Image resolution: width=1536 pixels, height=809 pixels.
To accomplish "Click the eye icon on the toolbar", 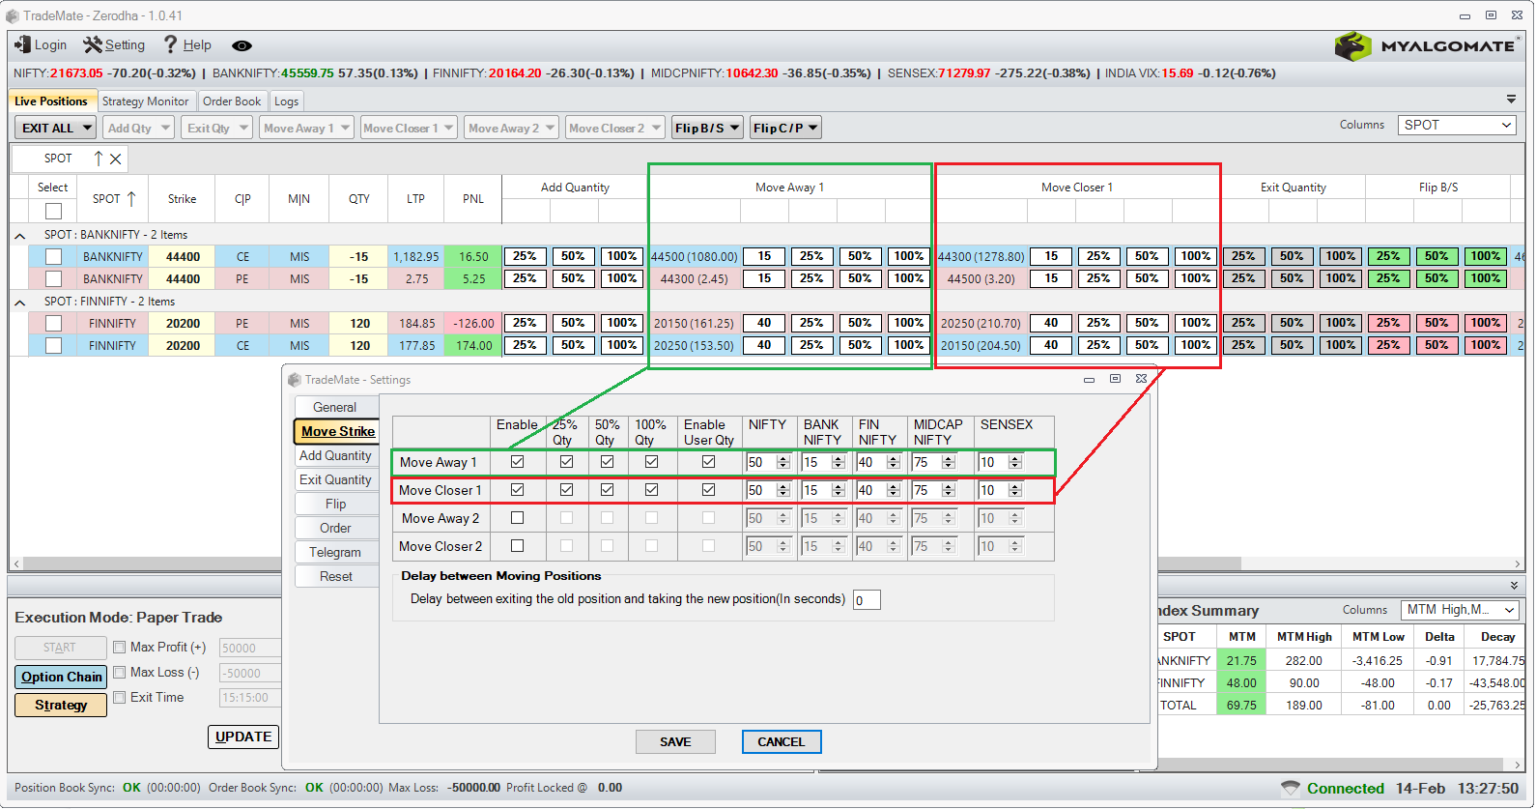I will (x=240, y=44).
